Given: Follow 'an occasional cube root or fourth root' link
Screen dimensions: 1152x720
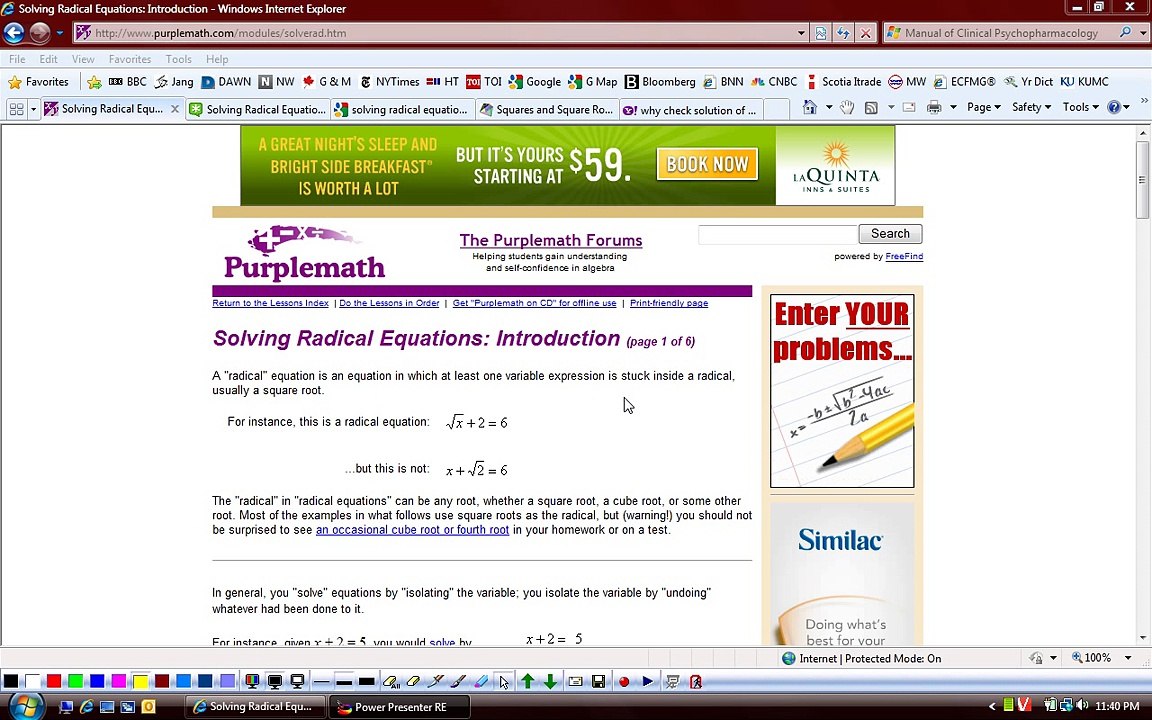Looking at the screenshot, I should coord(412,530).
